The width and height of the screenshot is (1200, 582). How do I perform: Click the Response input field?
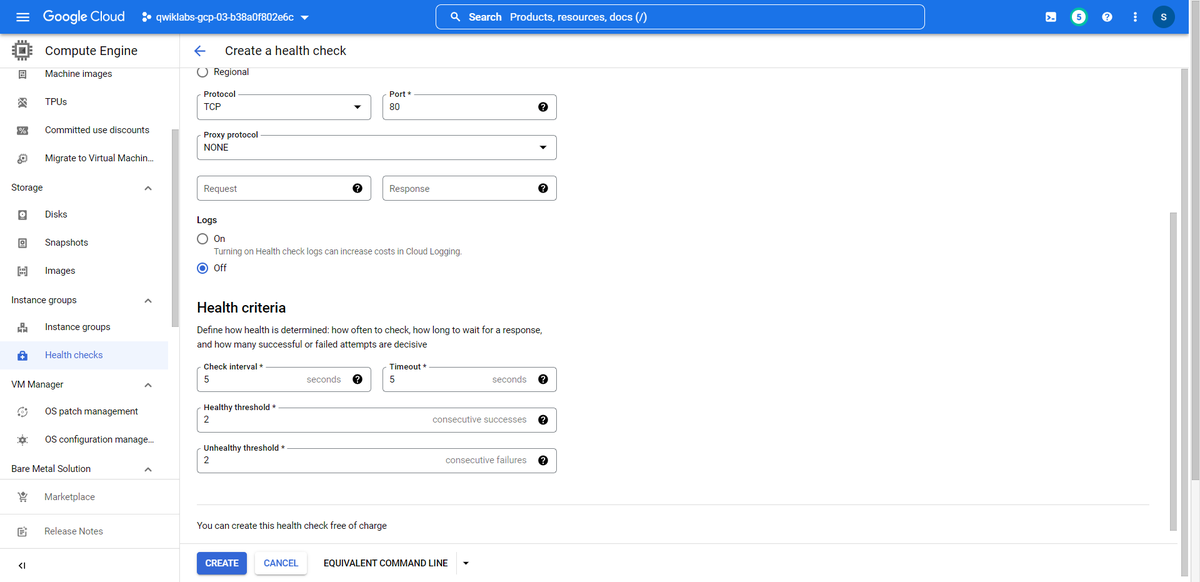469,188
